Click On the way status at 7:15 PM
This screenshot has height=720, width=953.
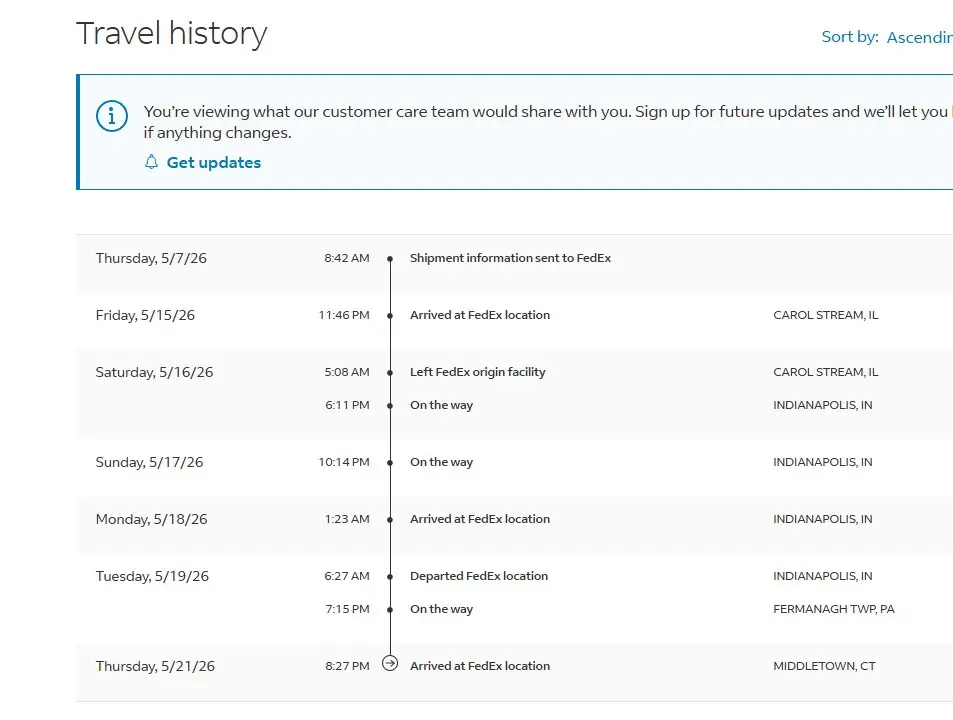tap(441, 609)
